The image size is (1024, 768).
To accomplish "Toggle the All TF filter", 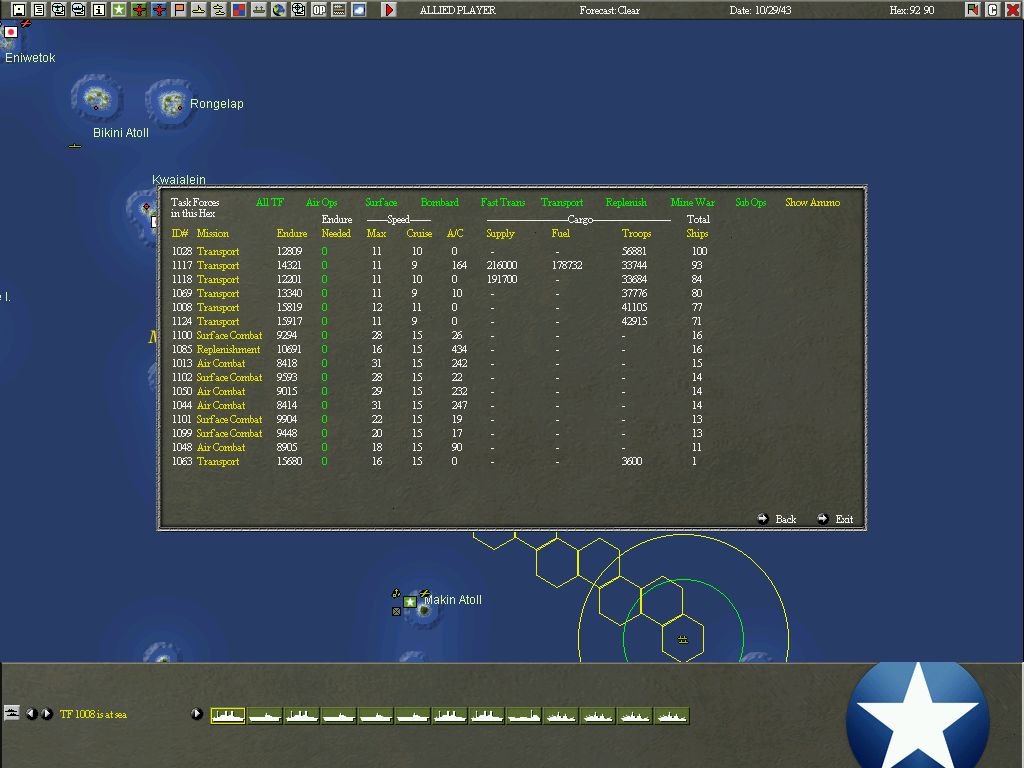I will [270, 202].
